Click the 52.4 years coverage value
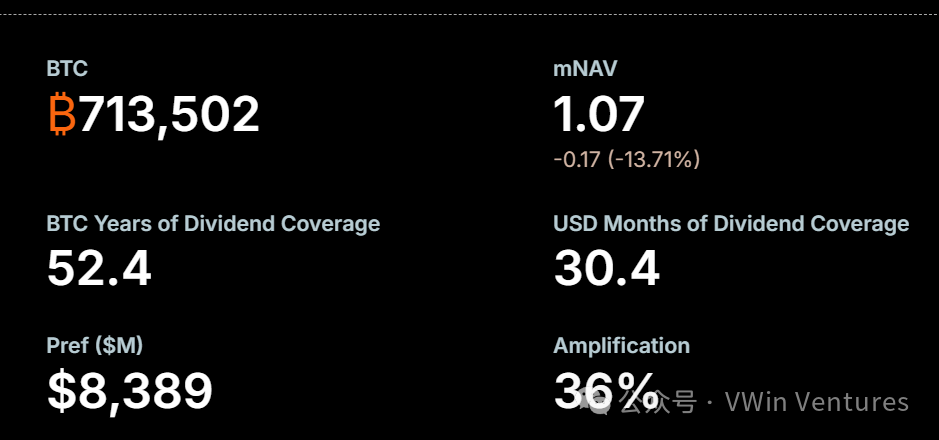This screenshot has width=939, height=440. pos(99,268)
